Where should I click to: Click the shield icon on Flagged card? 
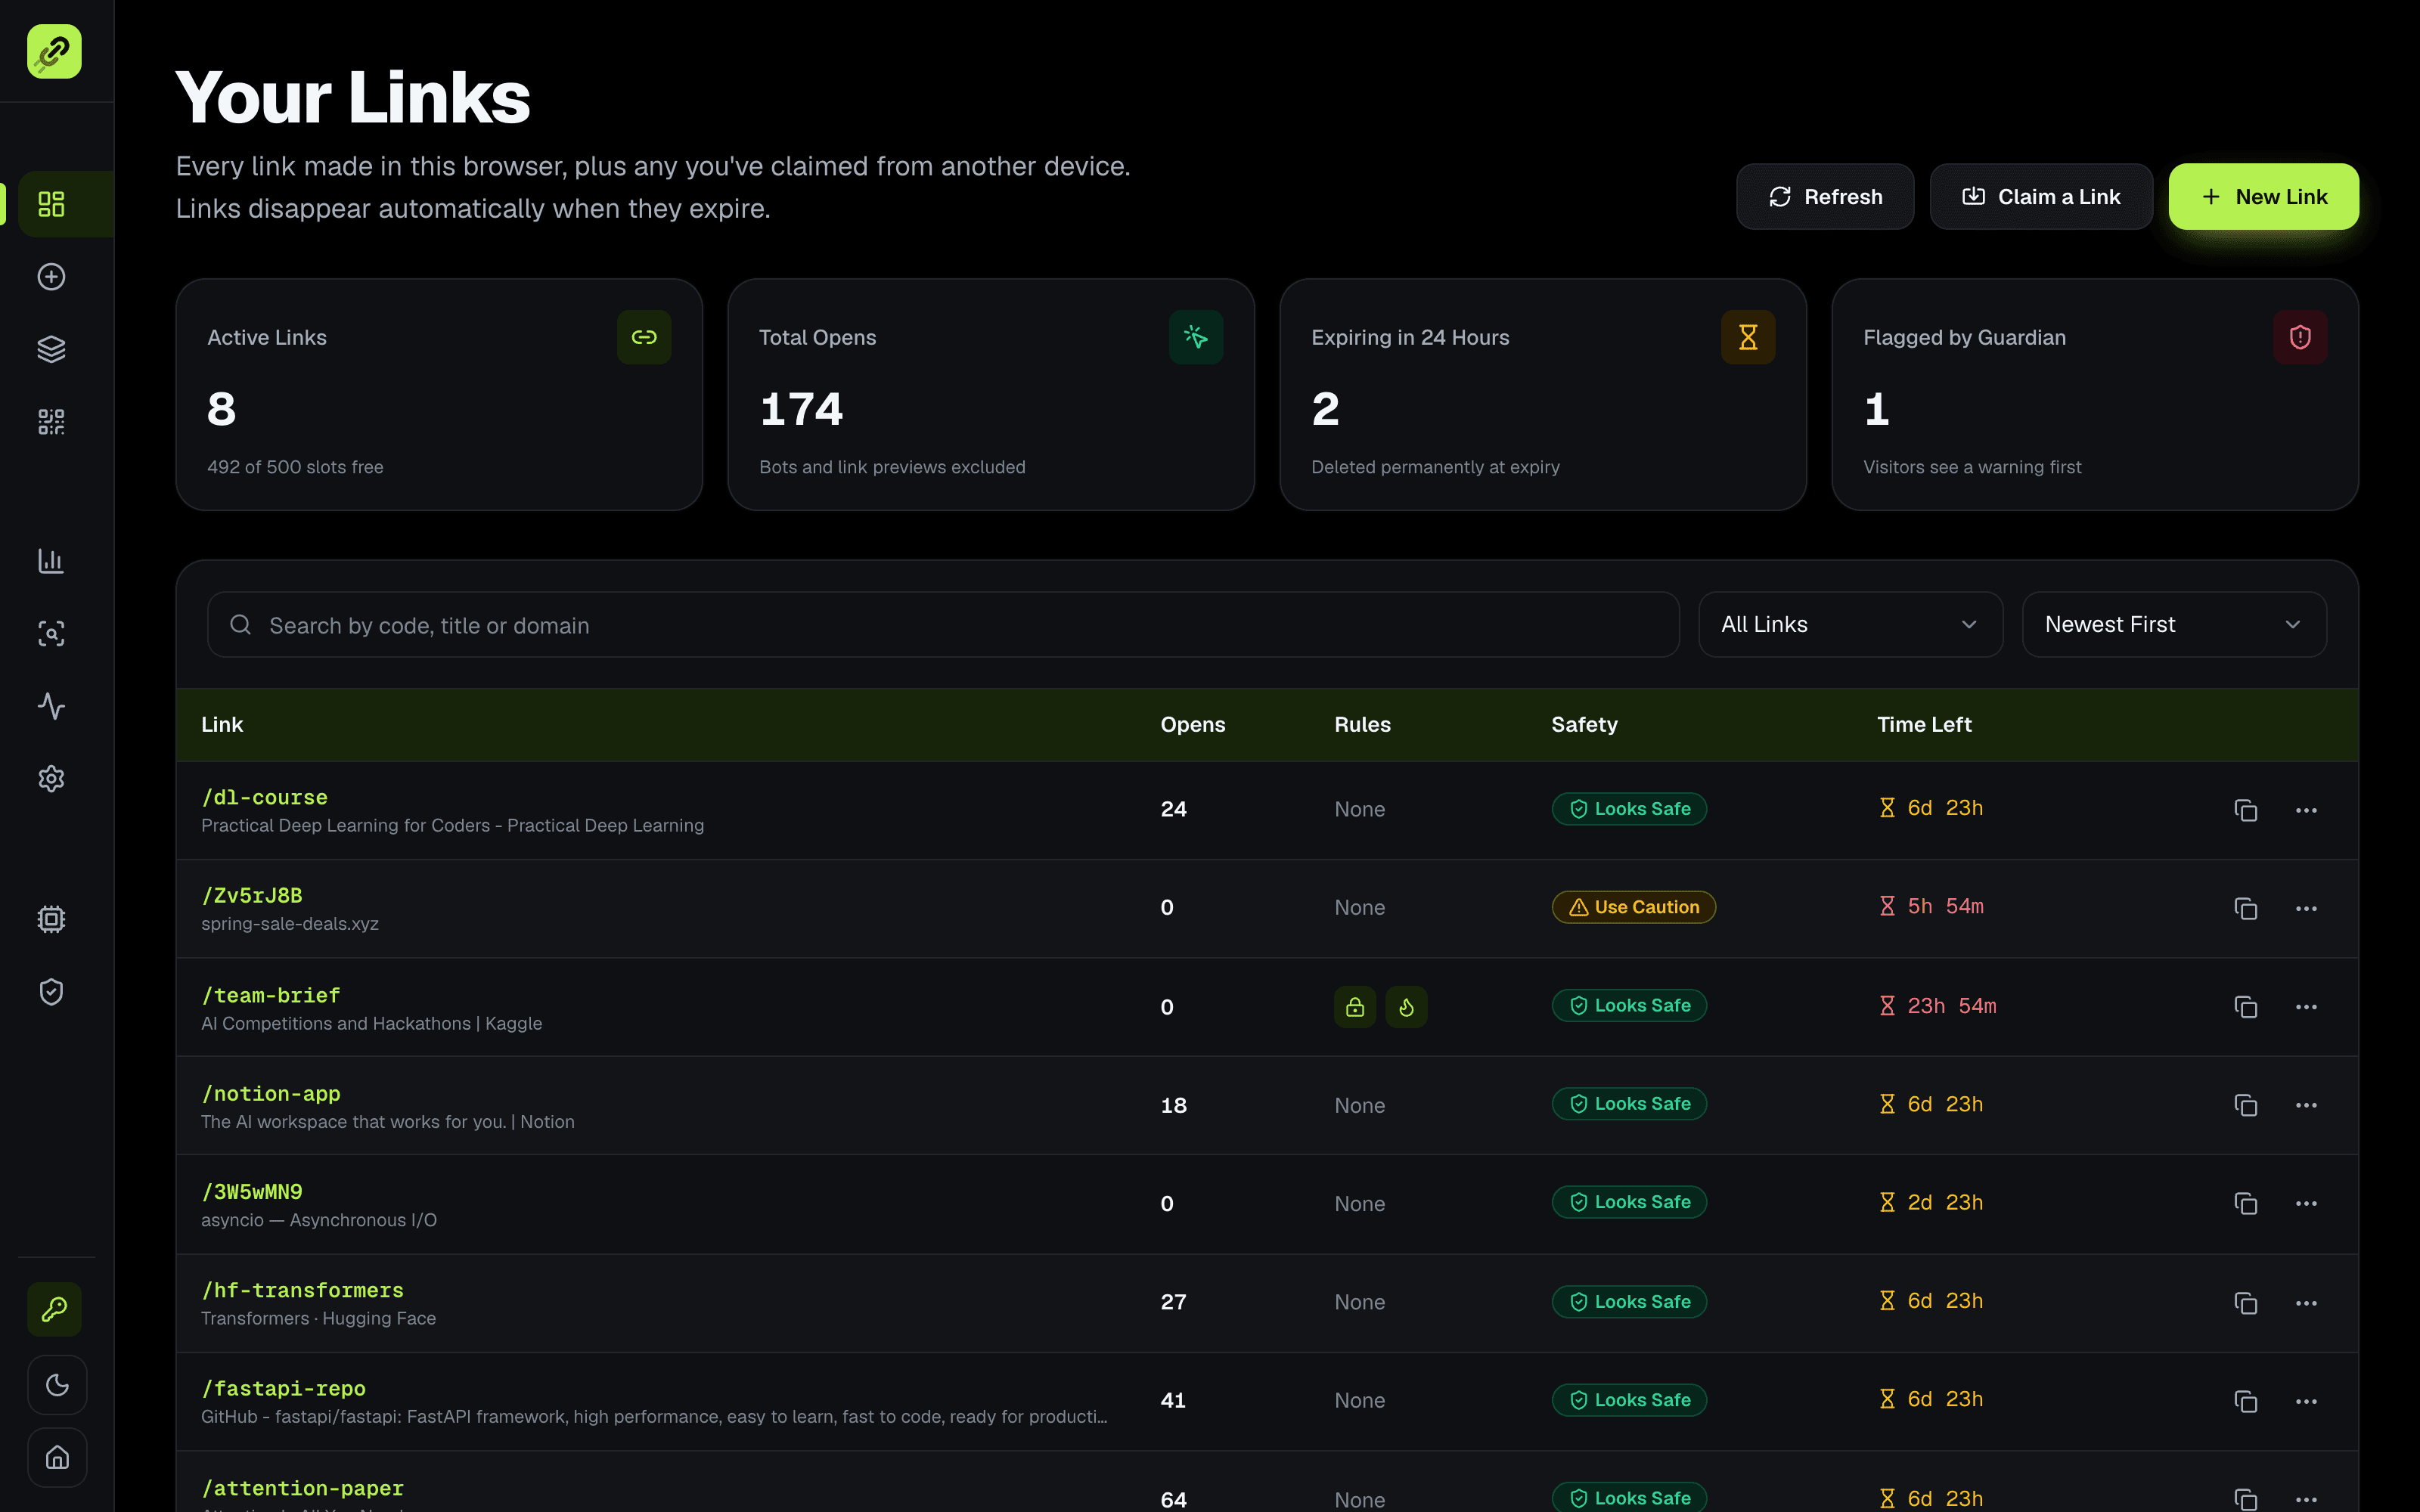tap(2300, 337)
